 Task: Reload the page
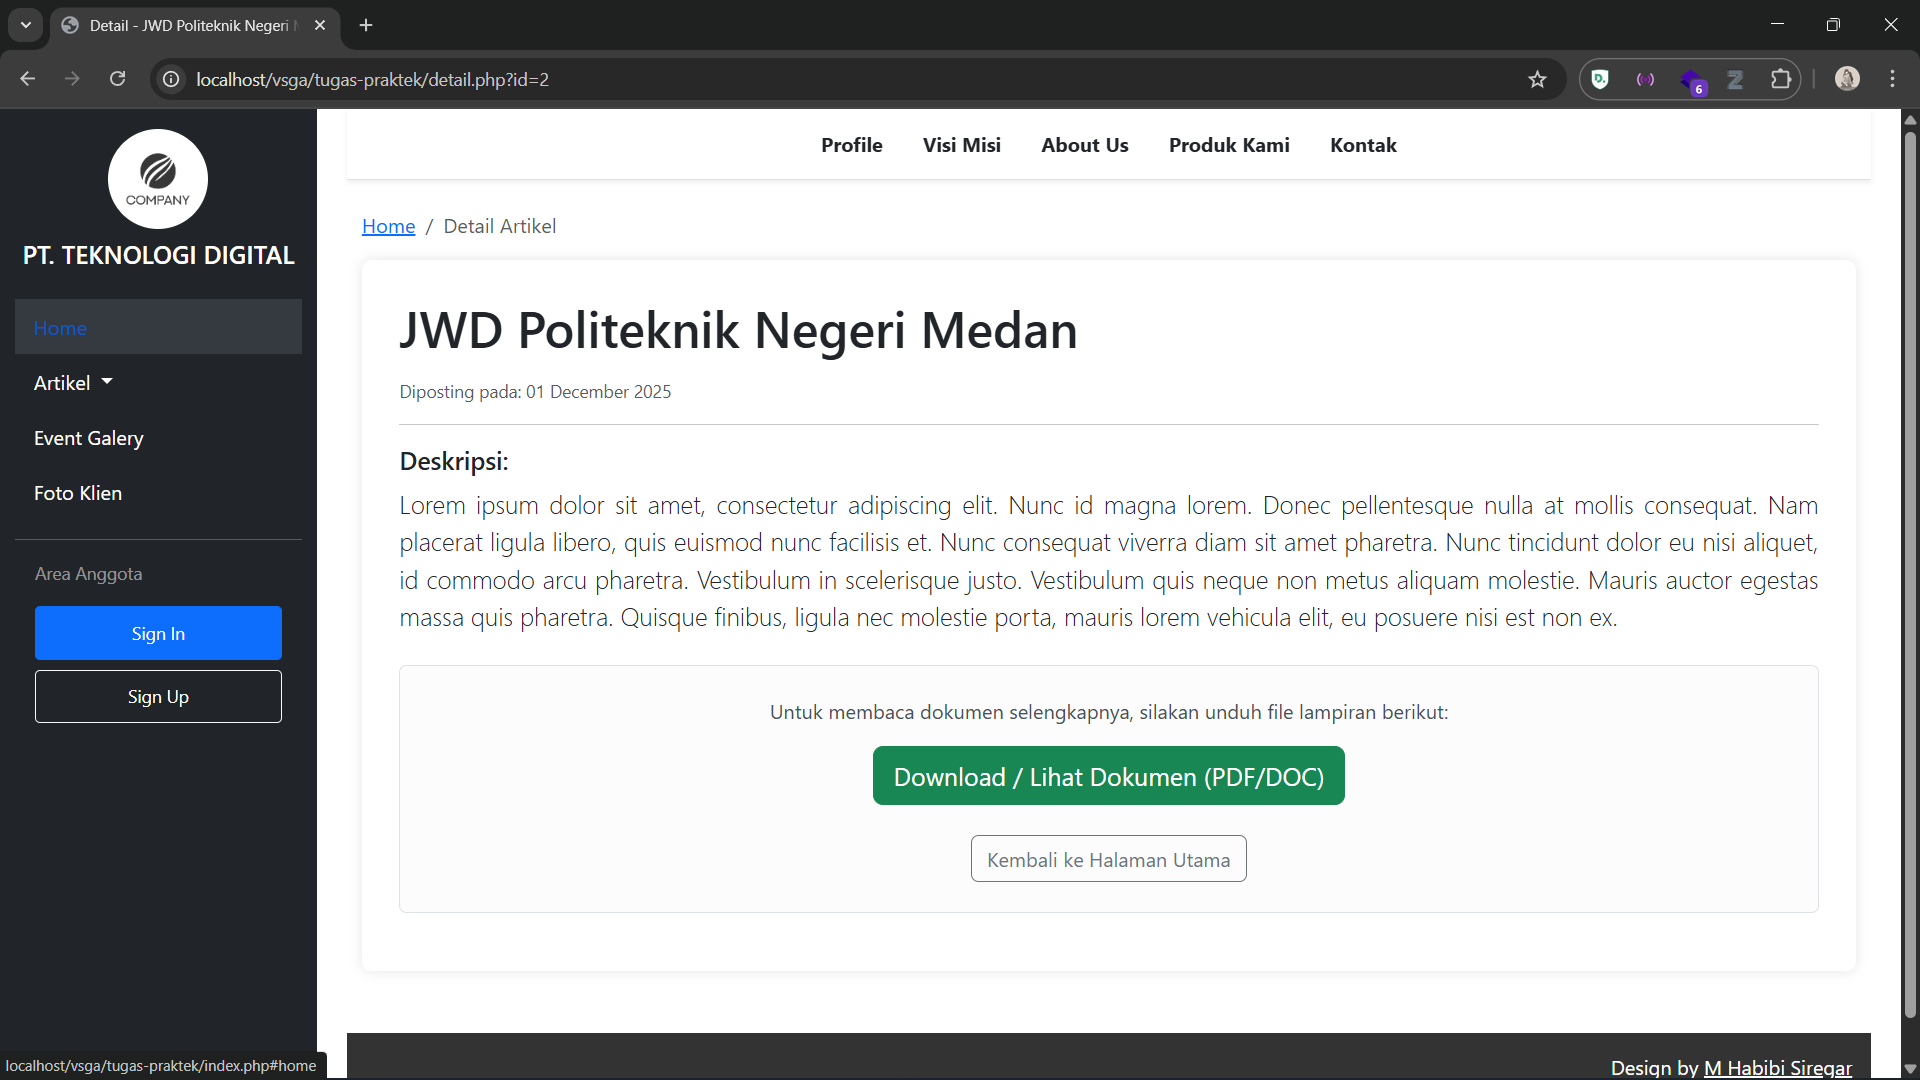coord(117,79)
